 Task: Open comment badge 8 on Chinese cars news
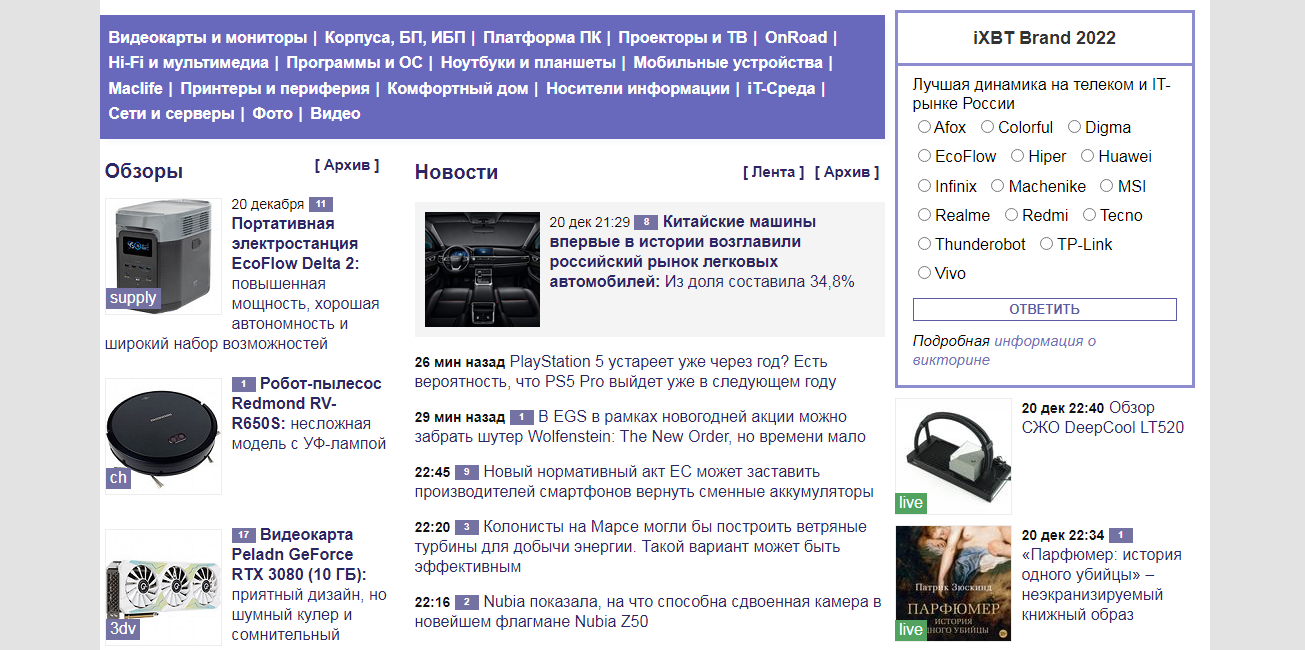646,222
